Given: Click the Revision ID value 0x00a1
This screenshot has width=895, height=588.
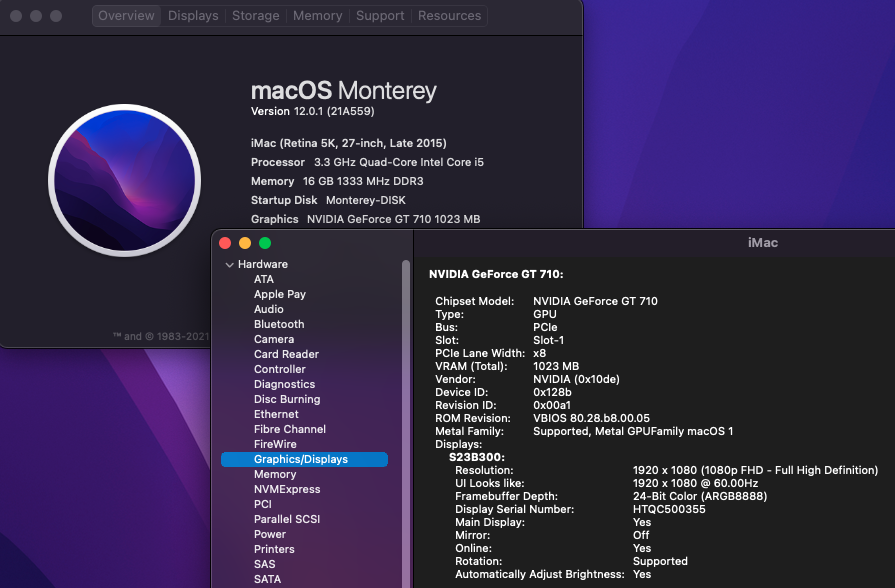Looking at the screenshot, I should click(551, 405).
